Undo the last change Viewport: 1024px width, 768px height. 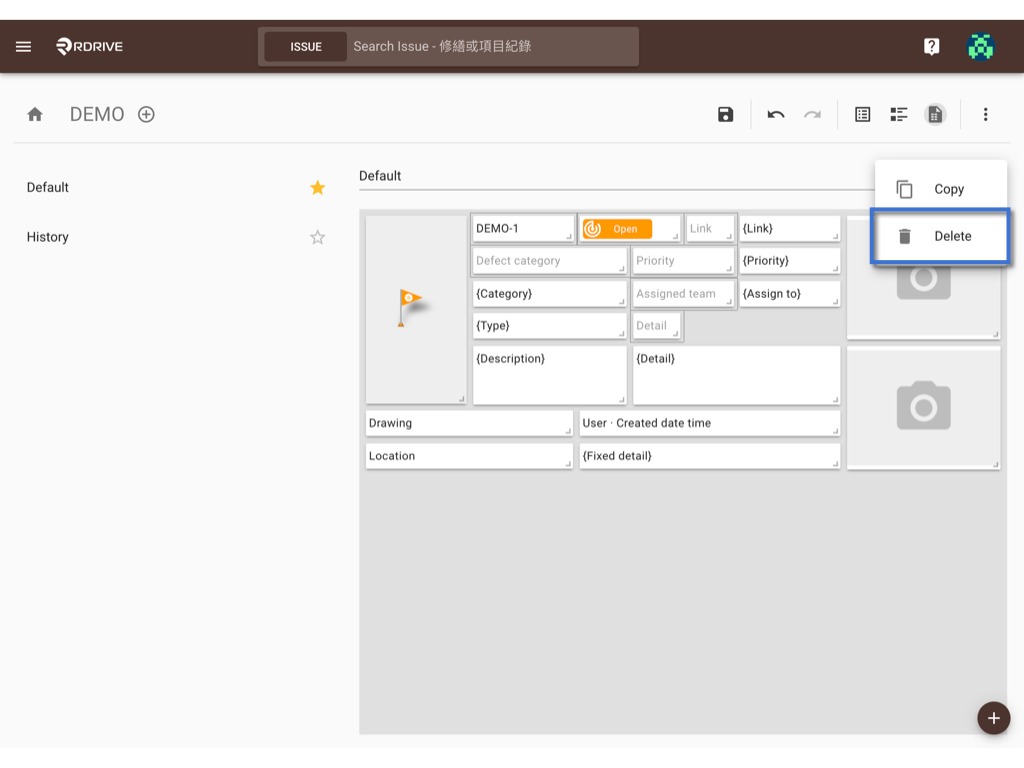click(x=775, y=114)
